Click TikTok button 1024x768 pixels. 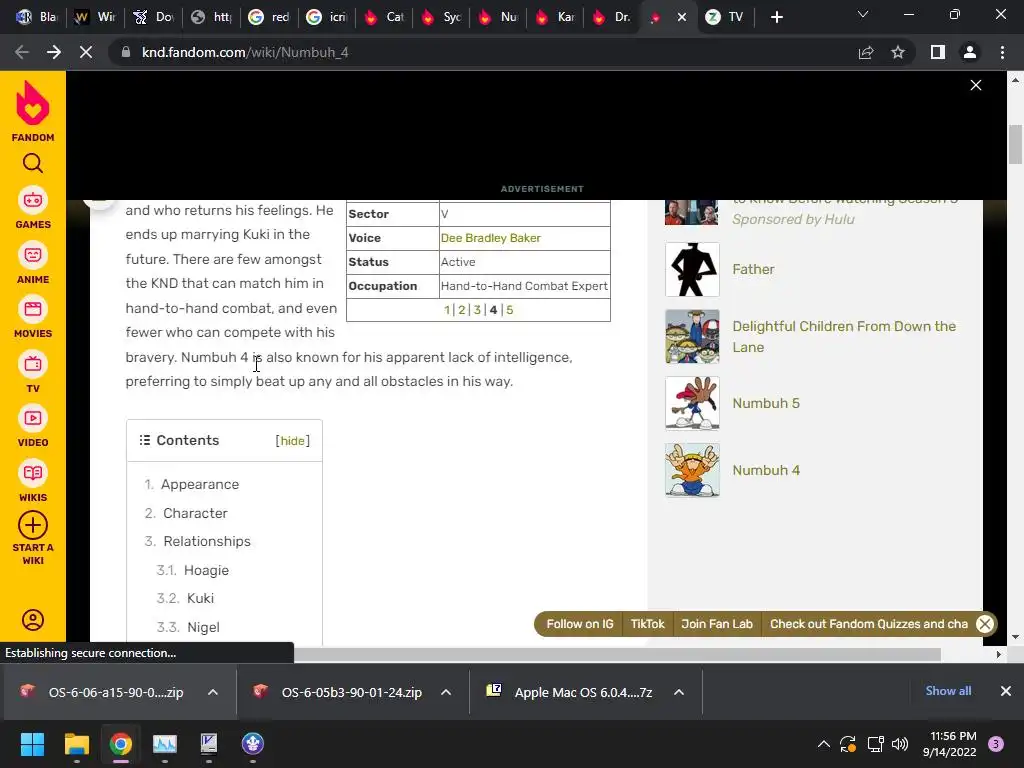(647, 624)
